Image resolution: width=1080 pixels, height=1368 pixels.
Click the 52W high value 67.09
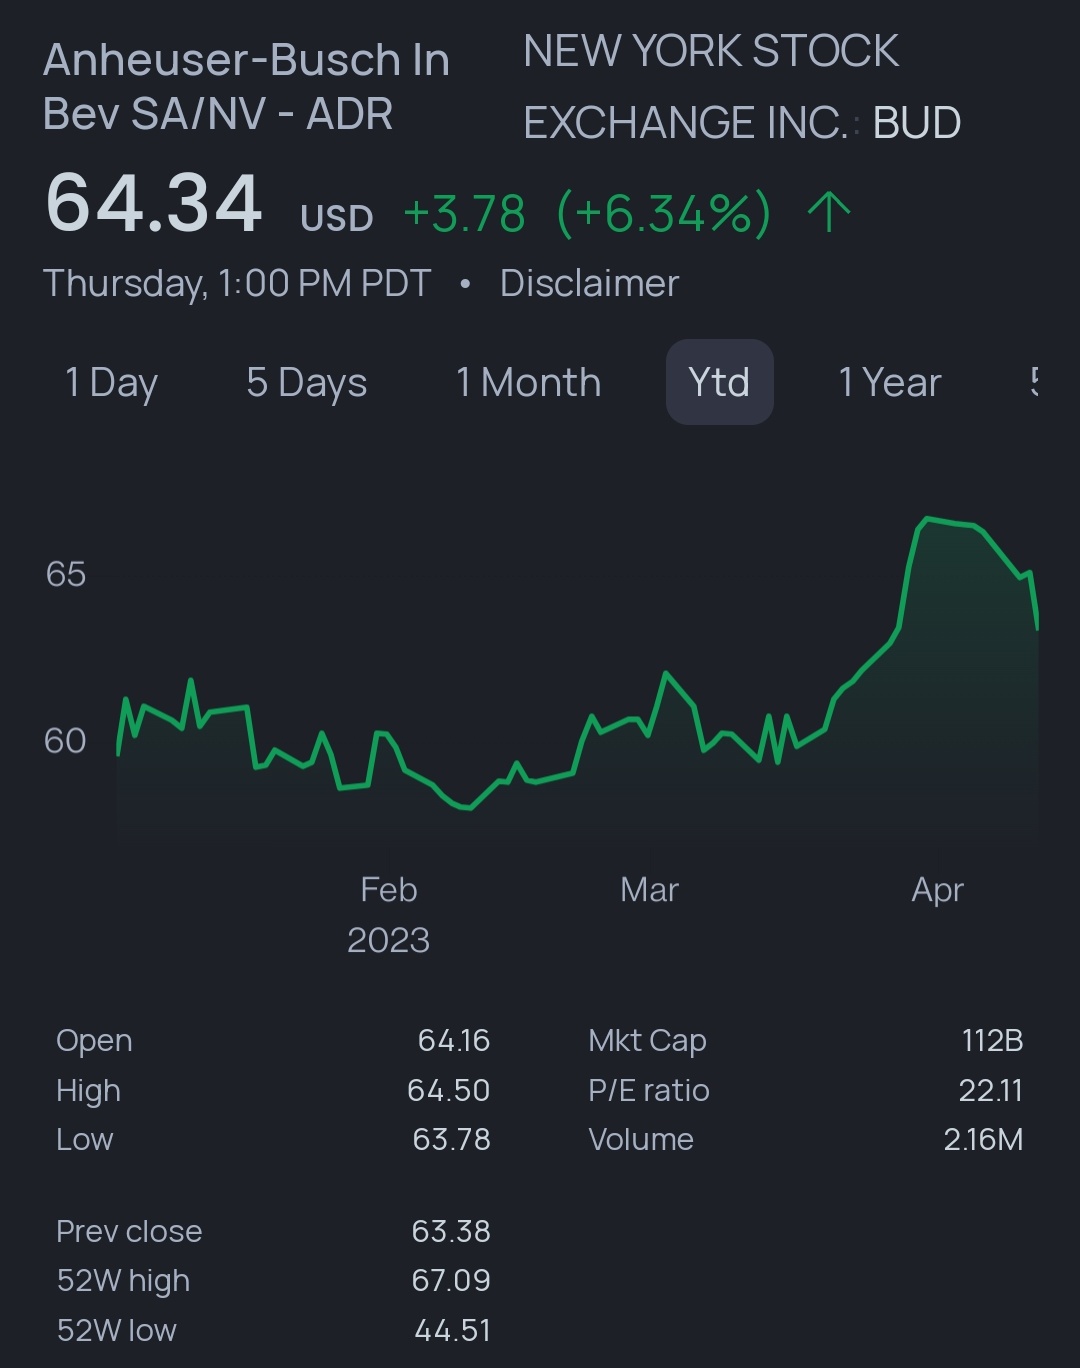pyautogui.click(x=451, y=1280)
